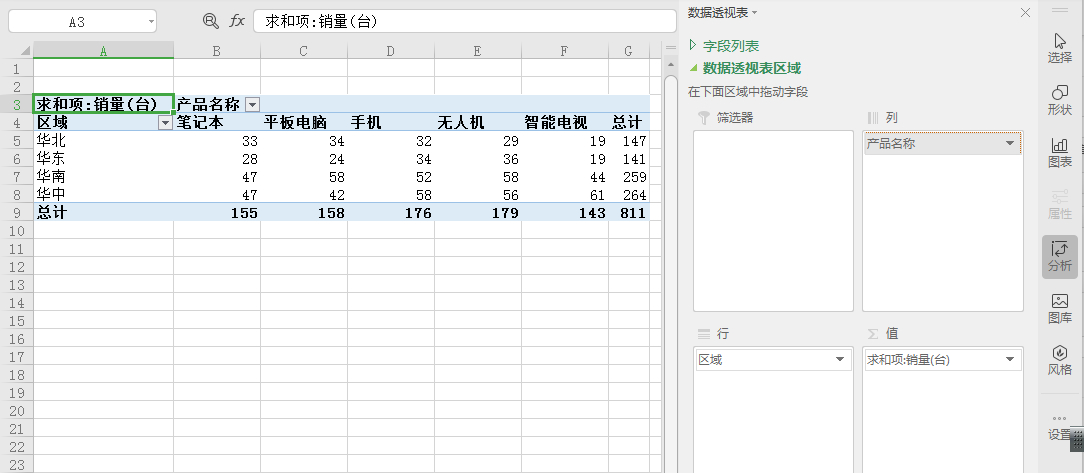Open the 数据透视表 pane title dropdown
The width and height of the screenshot is (1084, 473).
(754, 12)
